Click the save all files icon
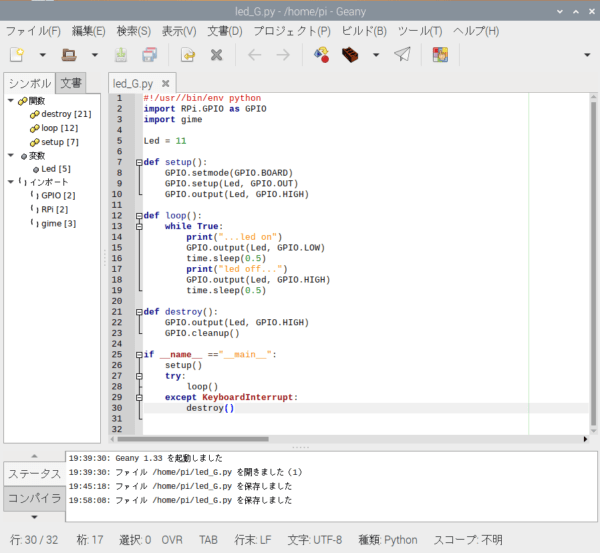 (149, 55)
